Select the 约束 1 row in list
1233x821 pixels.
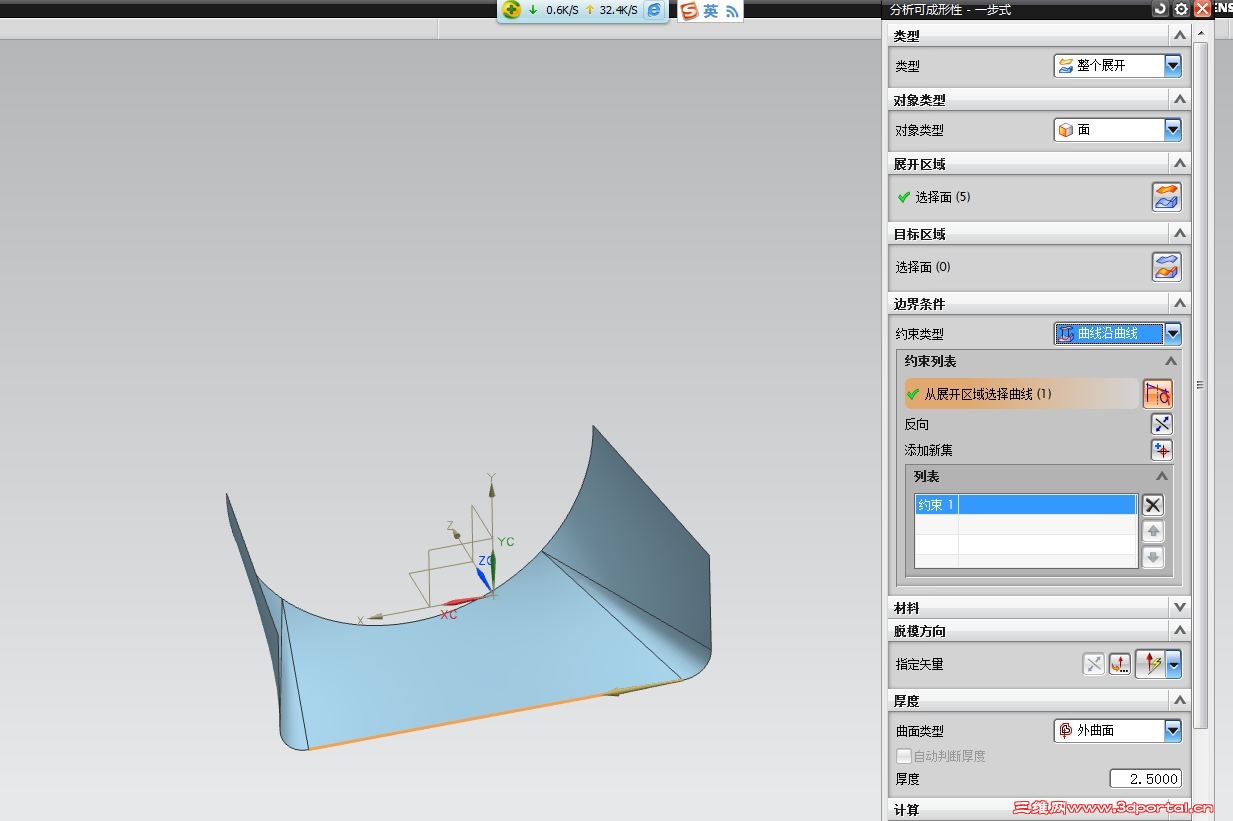click(1026, 505)
